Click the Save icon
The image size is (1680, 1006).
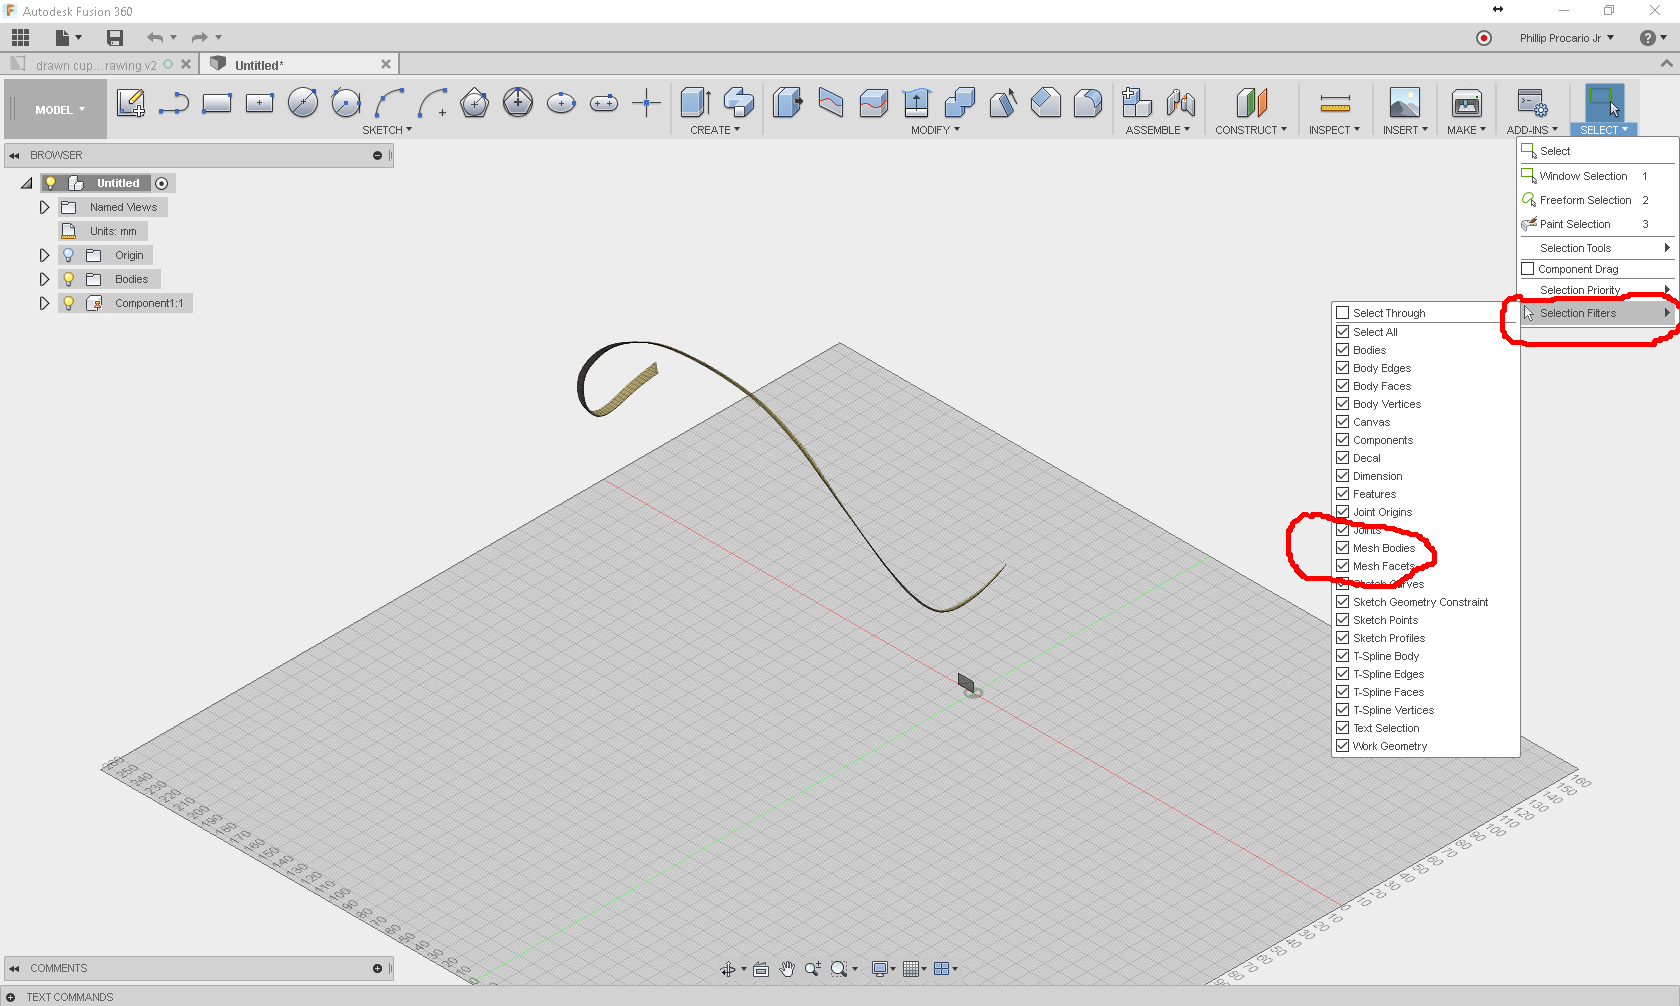pos(115,38)
